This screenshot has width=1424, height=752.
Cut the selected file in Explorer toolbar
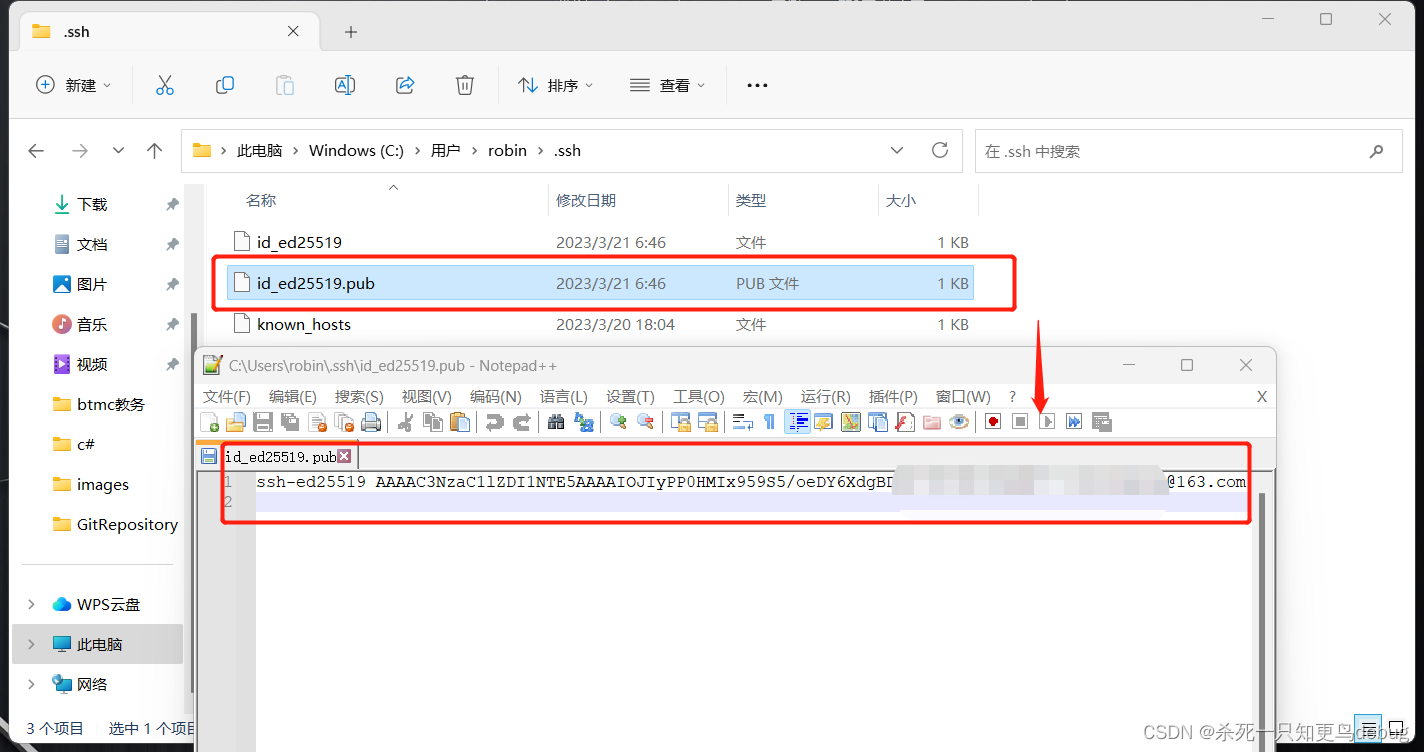[165, 85]
